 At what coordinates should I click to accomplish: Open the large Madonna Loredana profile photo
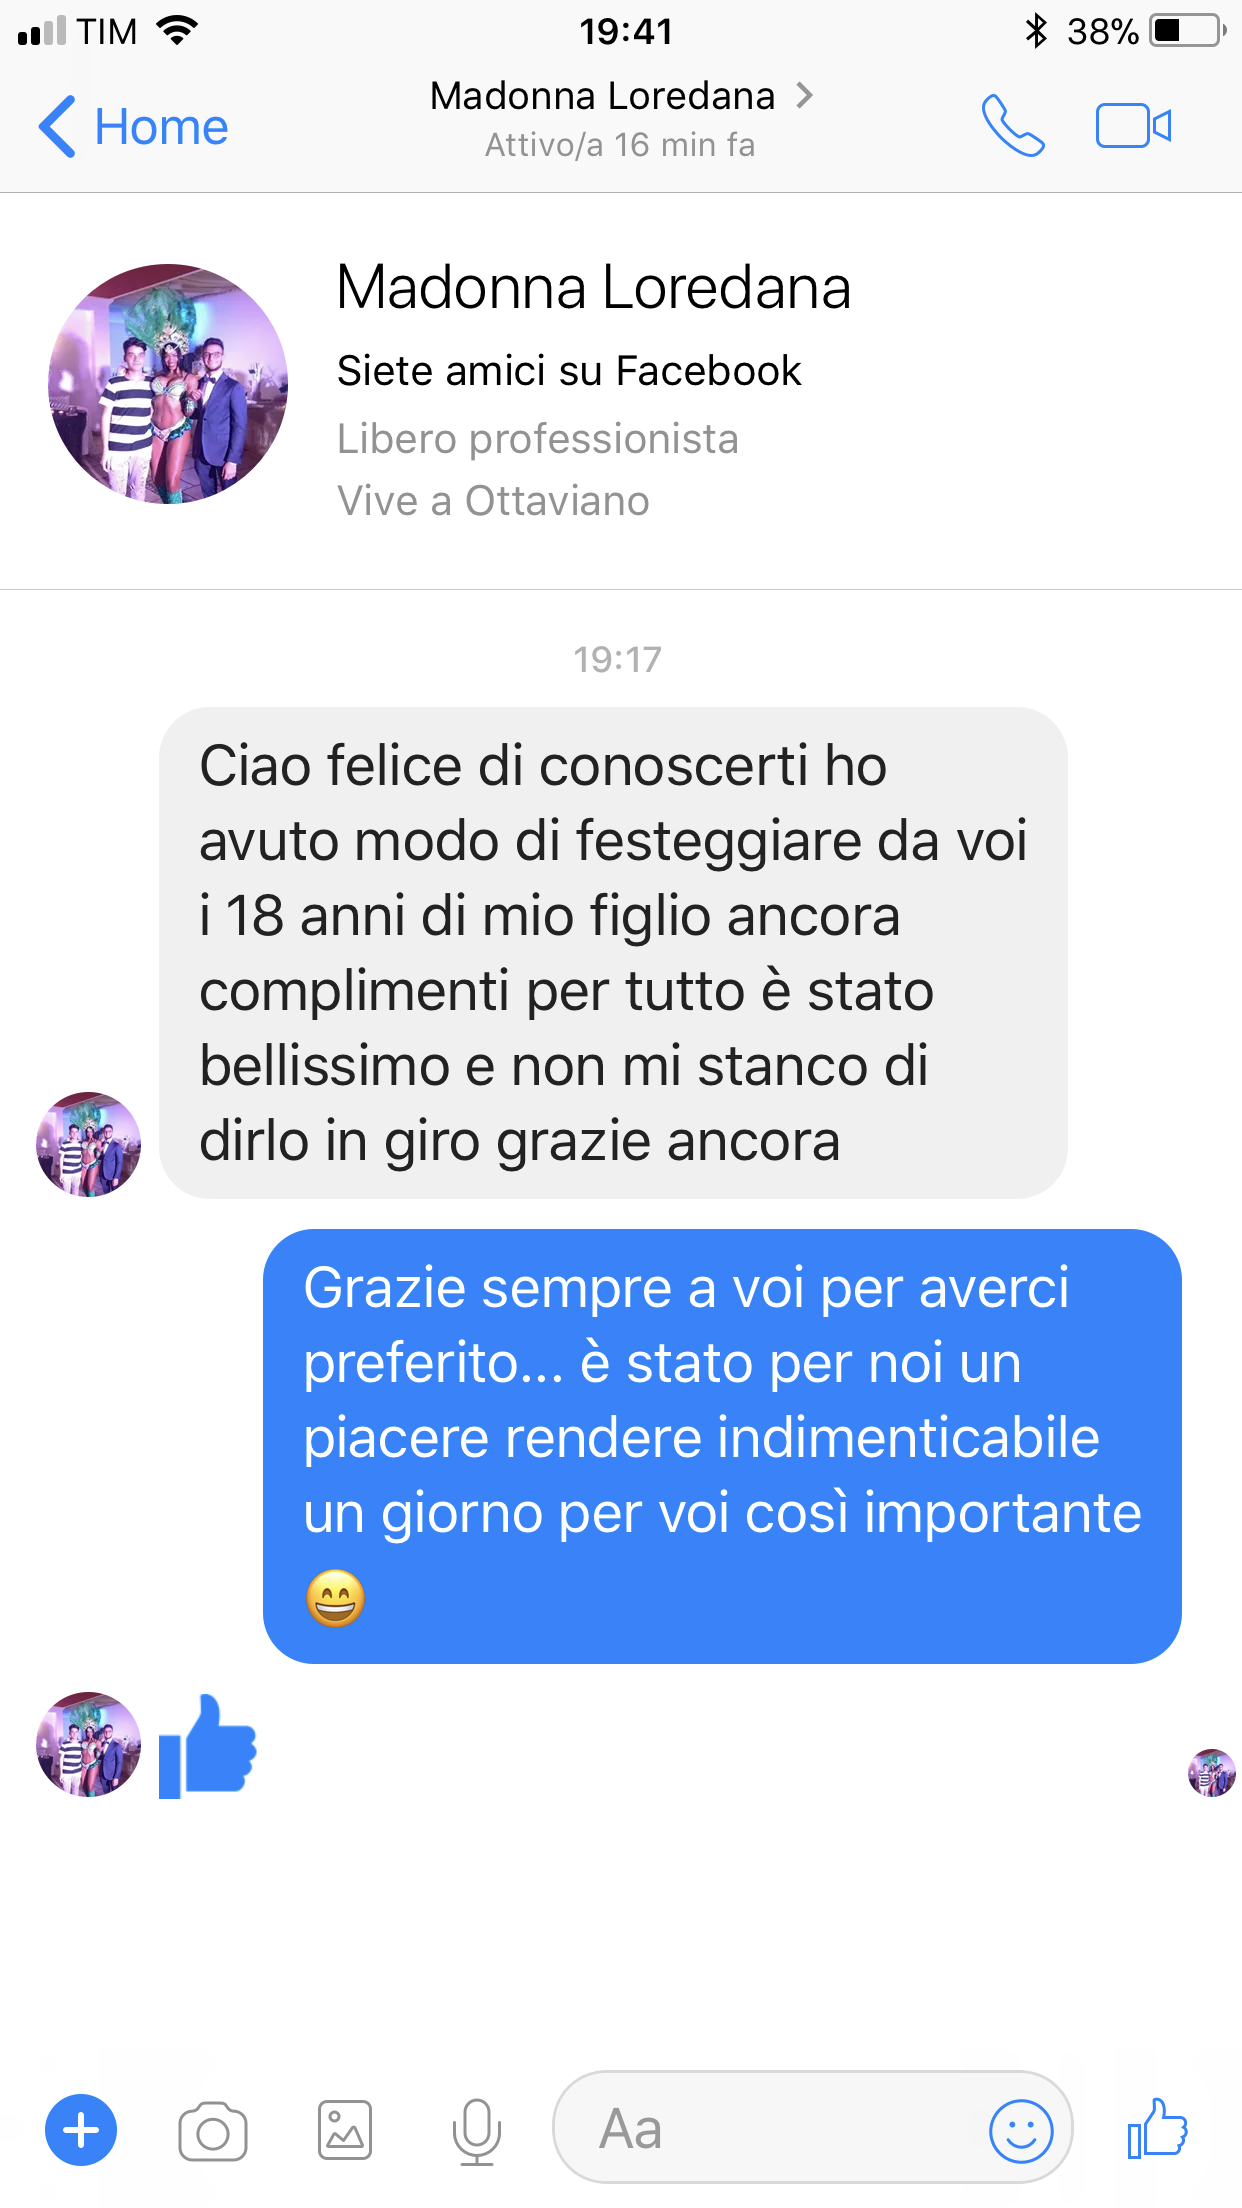pyautogui.click(x=168, y=384)
